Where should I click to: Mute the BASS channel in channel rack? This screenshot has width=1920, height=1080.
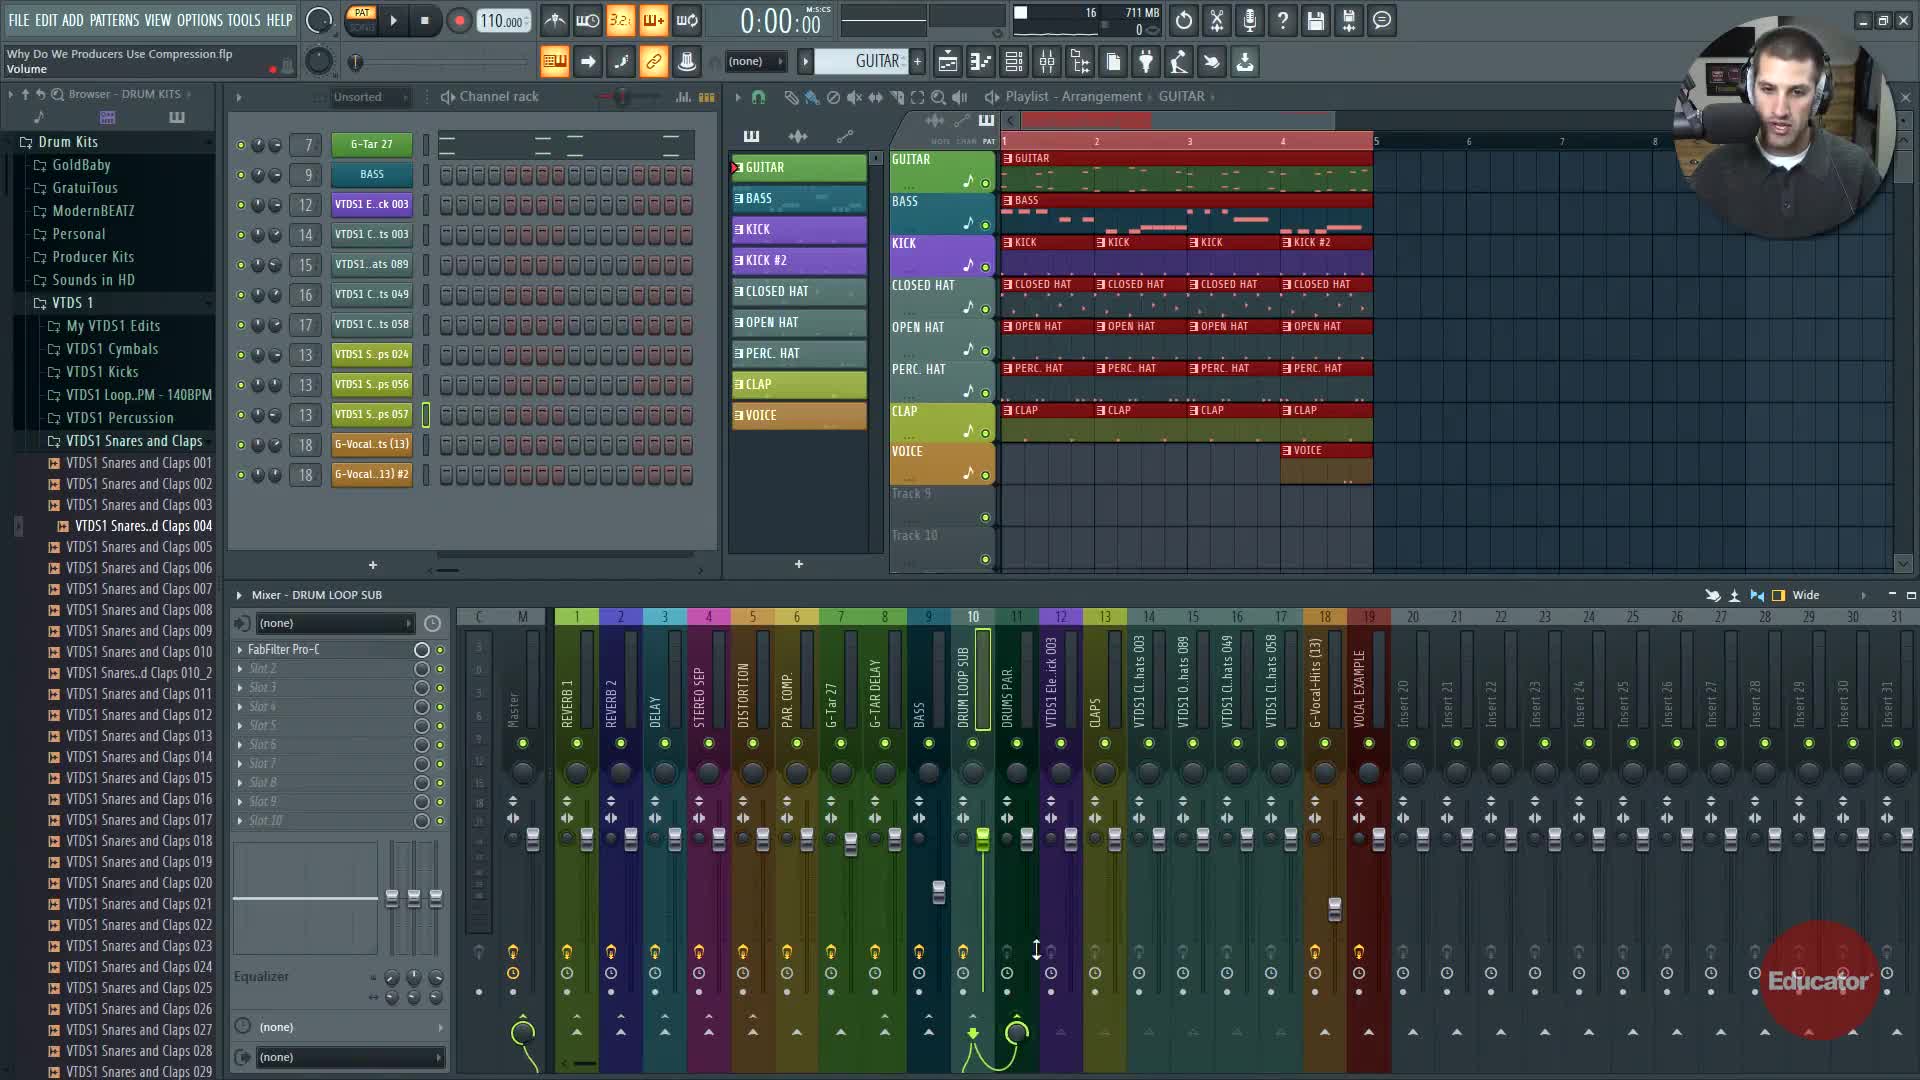coord(240,175)
